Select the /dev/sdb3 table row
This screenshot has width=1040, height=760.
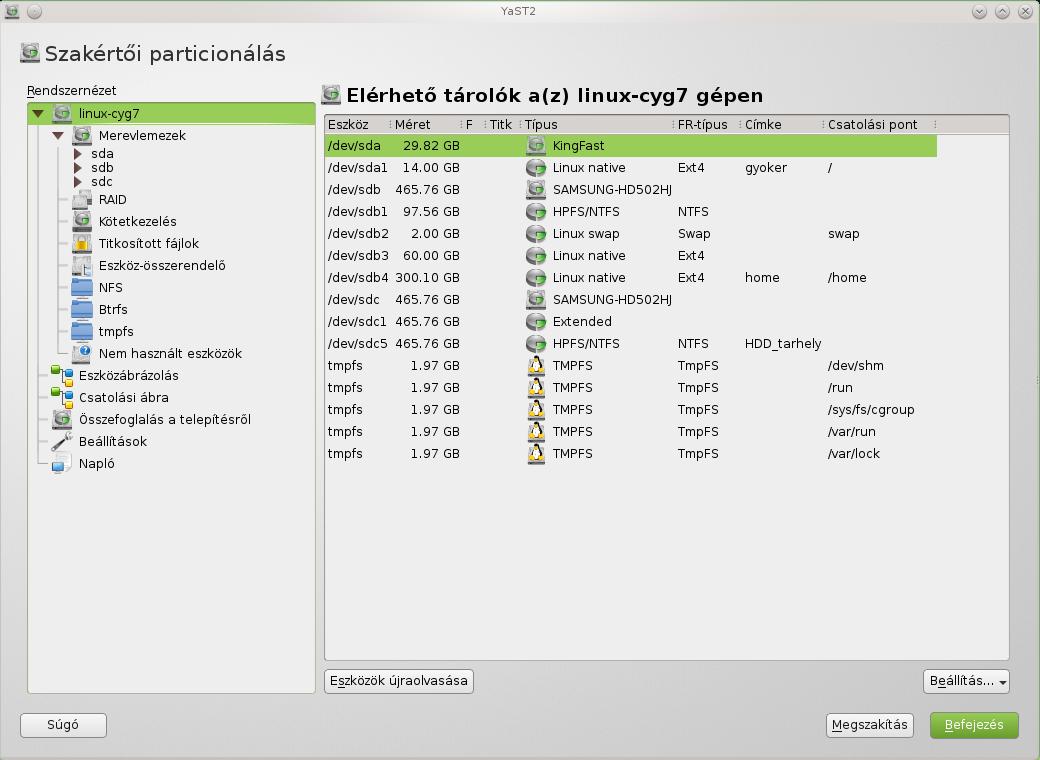pos(631,256)
